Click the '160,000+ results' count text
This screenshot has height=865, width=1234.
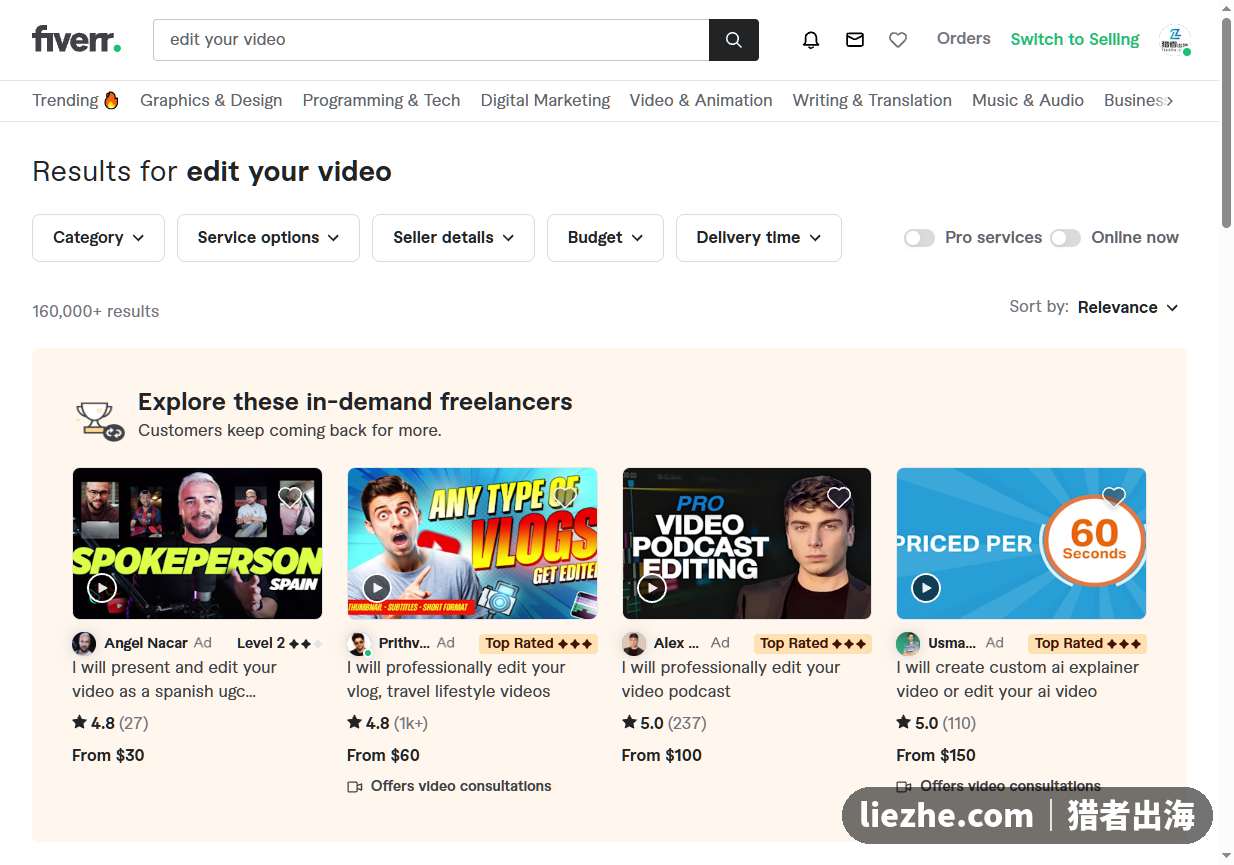coord(96,311)
